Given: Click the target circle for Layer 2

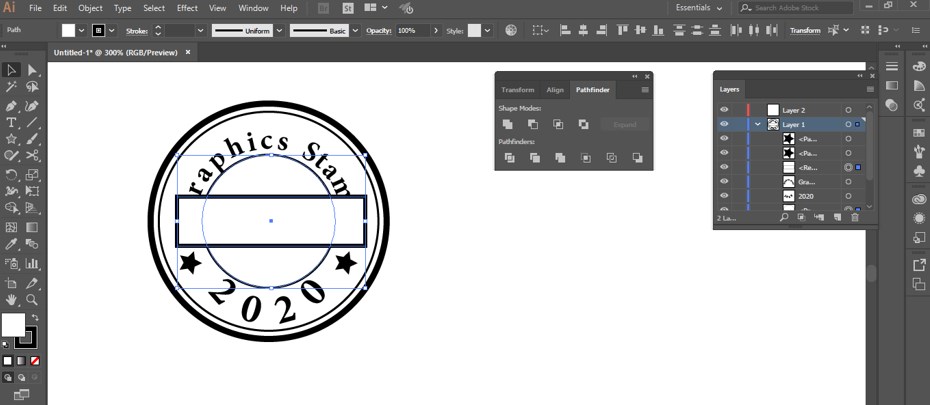Looking at the screenshot, I should 848,110.
